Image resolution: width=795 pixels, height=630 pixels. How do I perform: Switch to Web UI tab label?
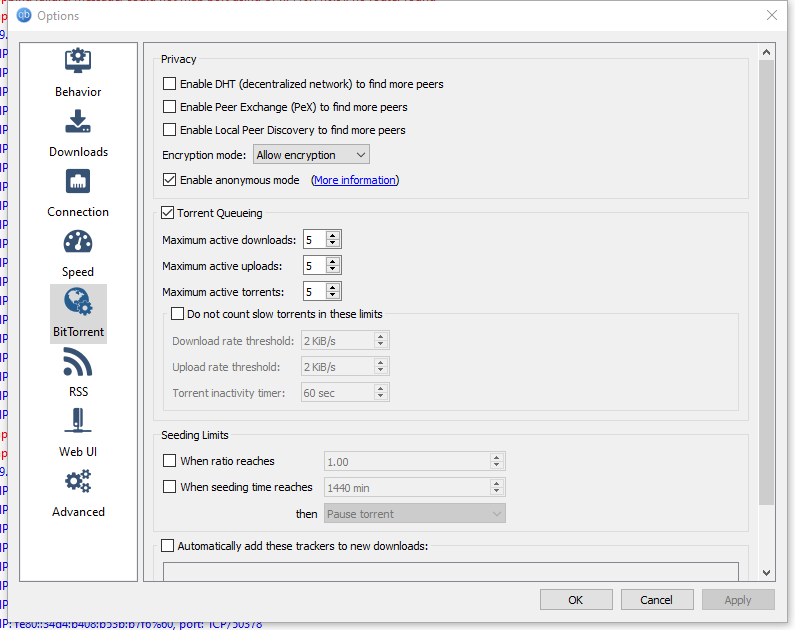pyautogui.click(x=78, y=452)
